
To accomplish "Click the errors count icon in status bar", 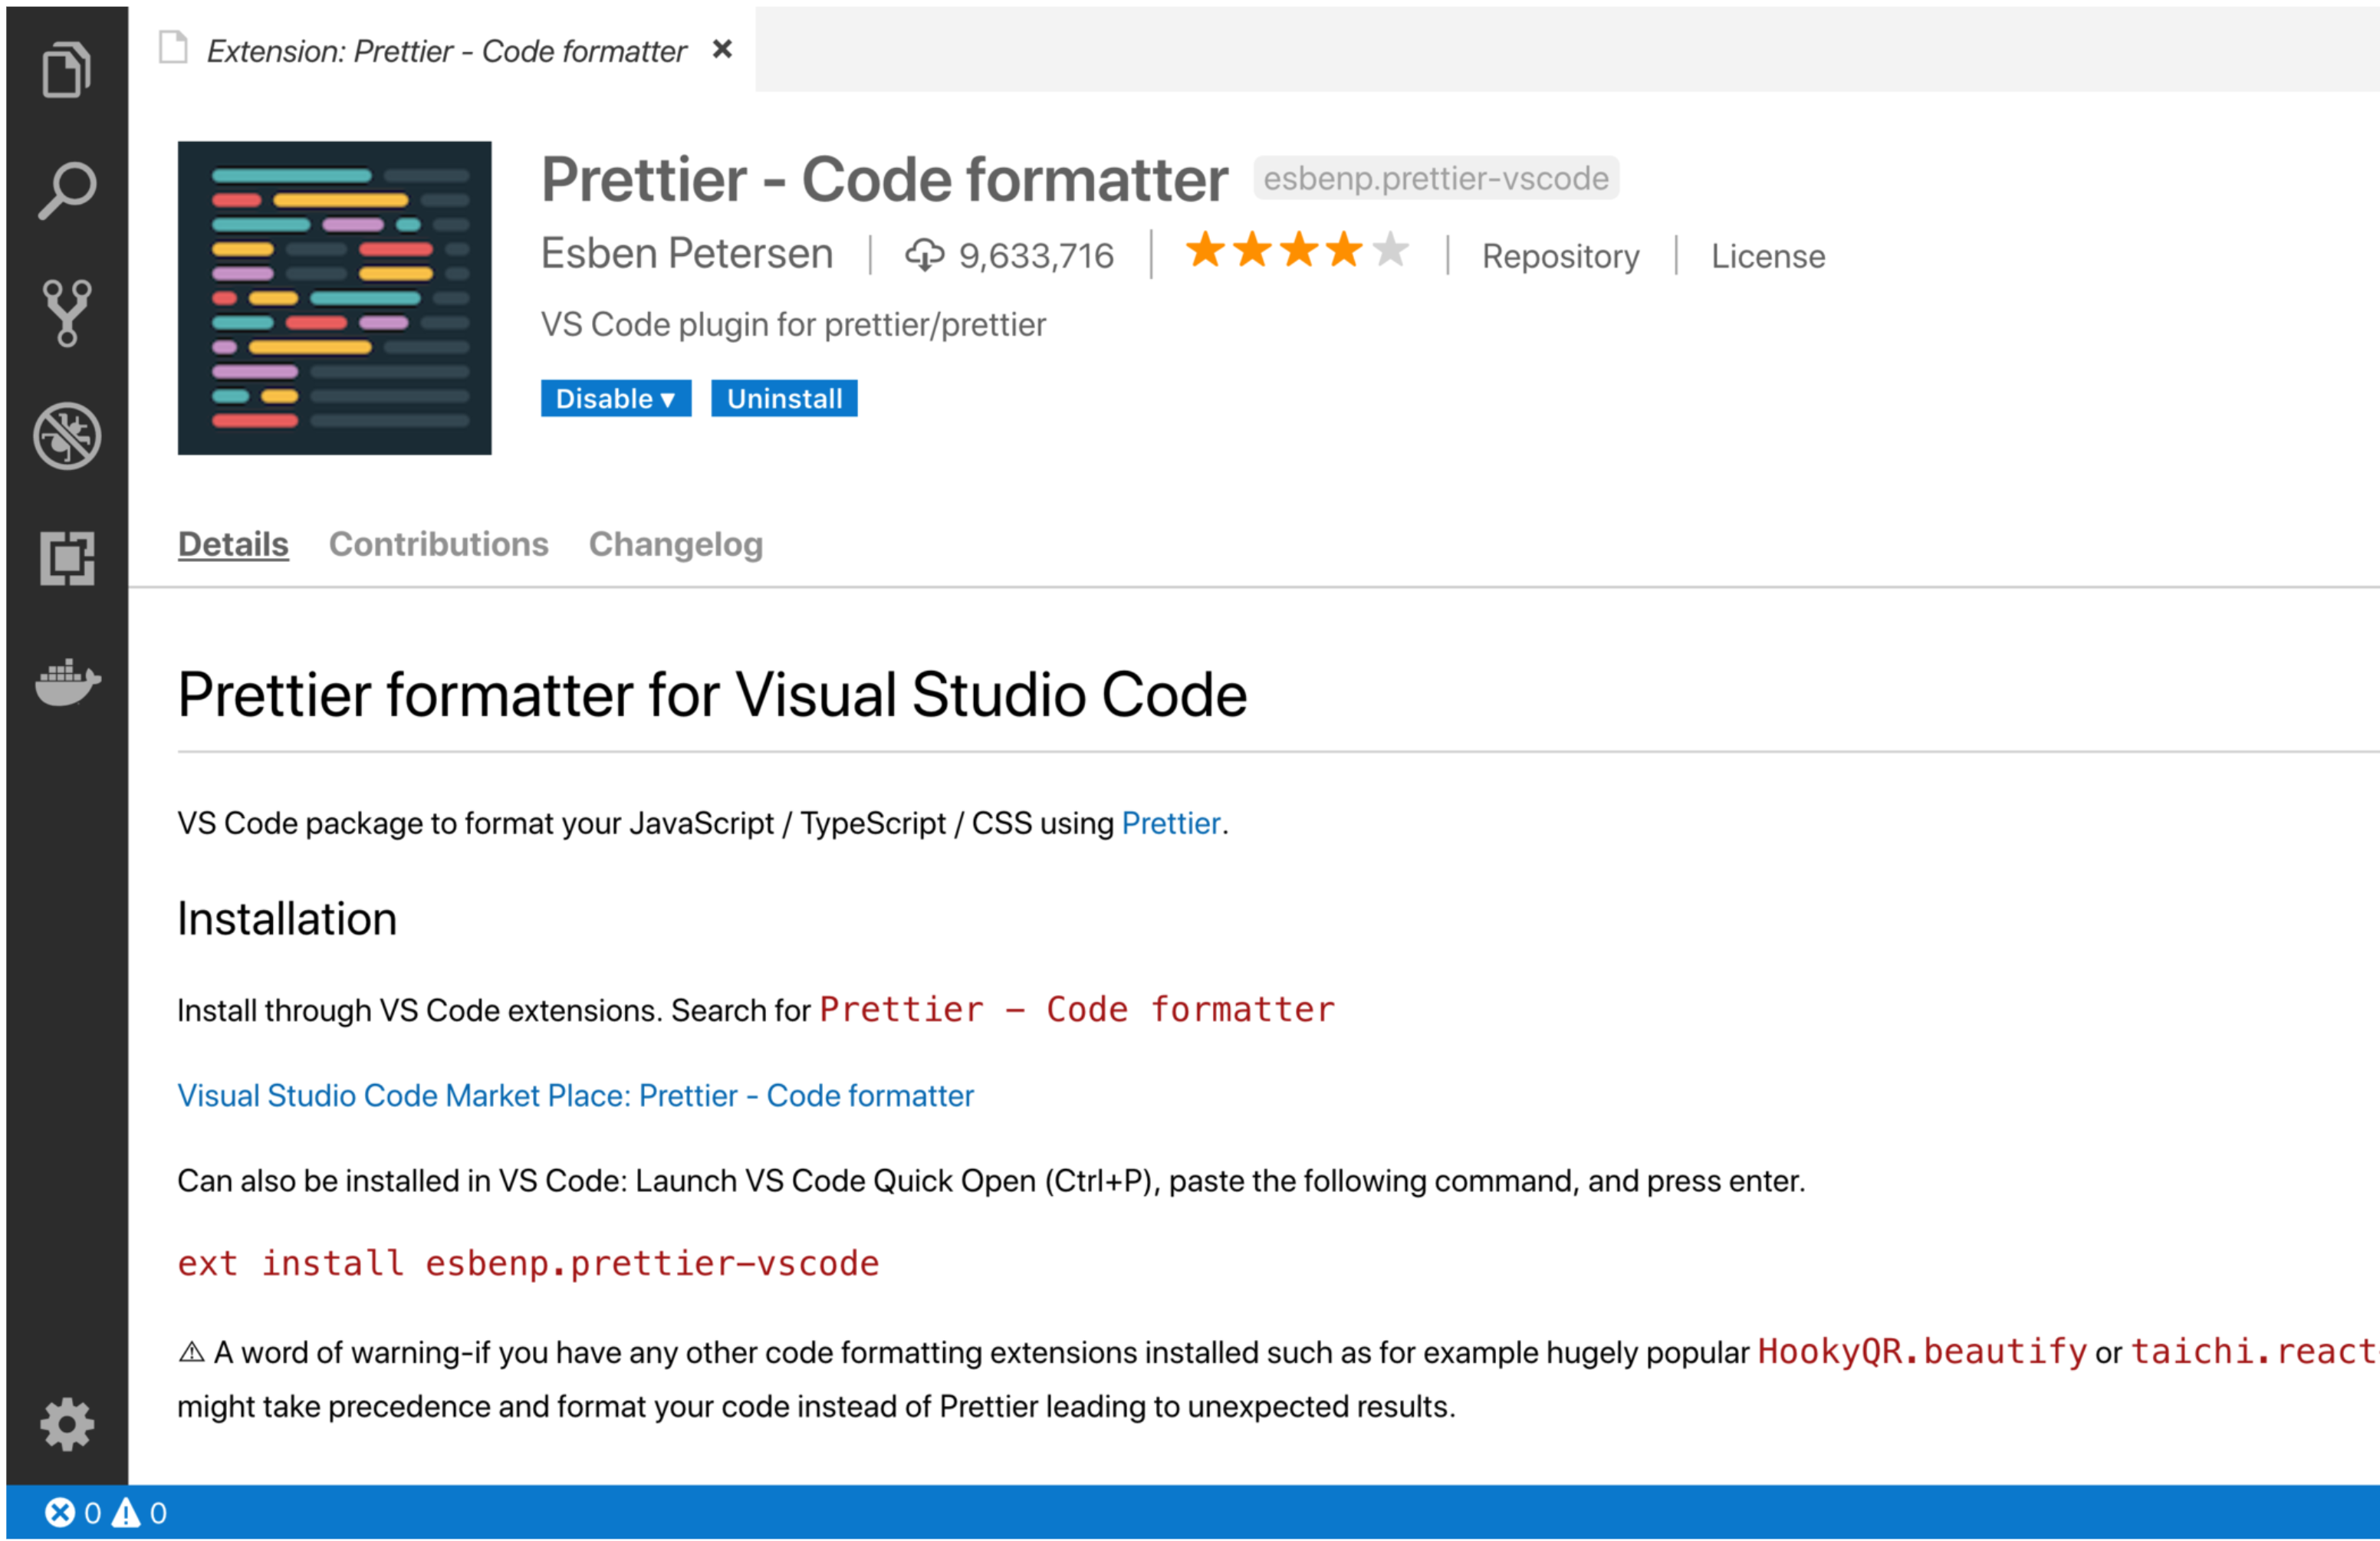I will pyautogui.click(x=60, y=1513).
